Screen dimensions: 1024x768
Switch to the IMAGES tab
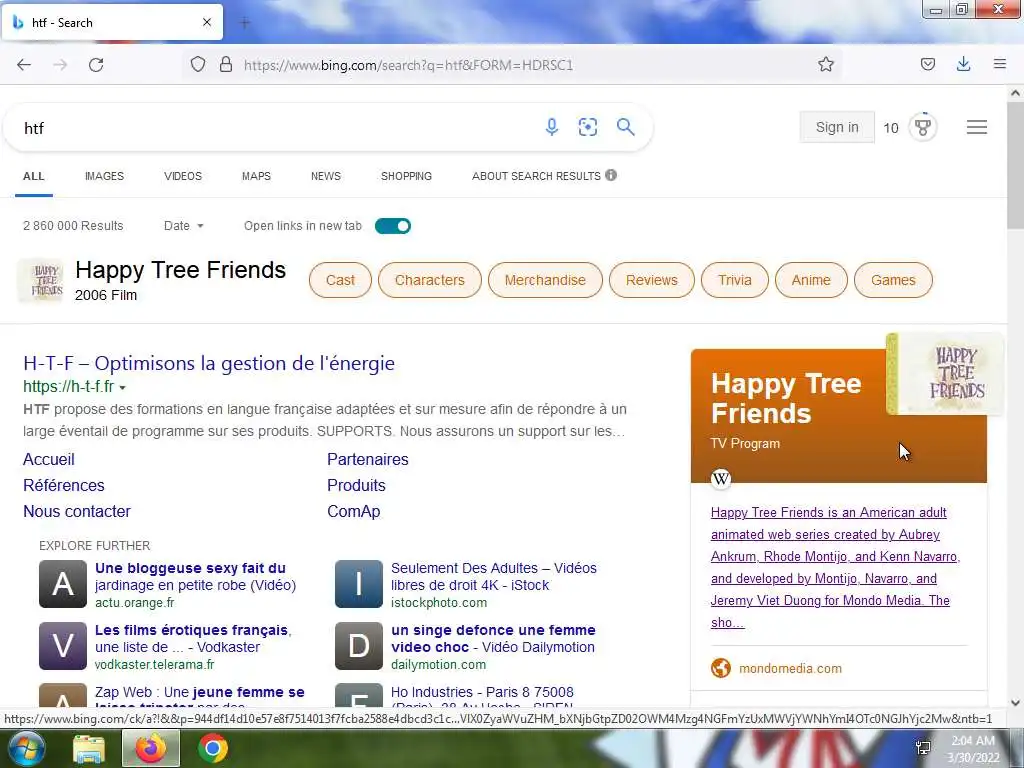(x=104, y=176)
